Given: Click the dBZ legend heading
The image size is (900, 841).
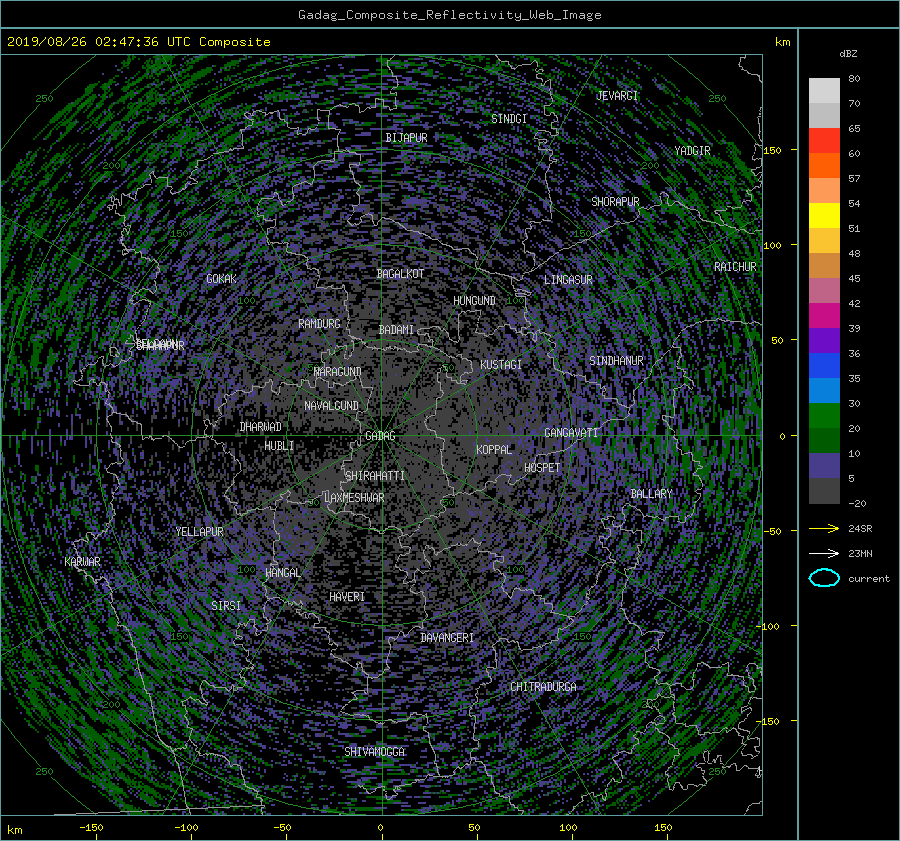Looking at the screenshot, I should pyautogui.click(x=848, y=54).
